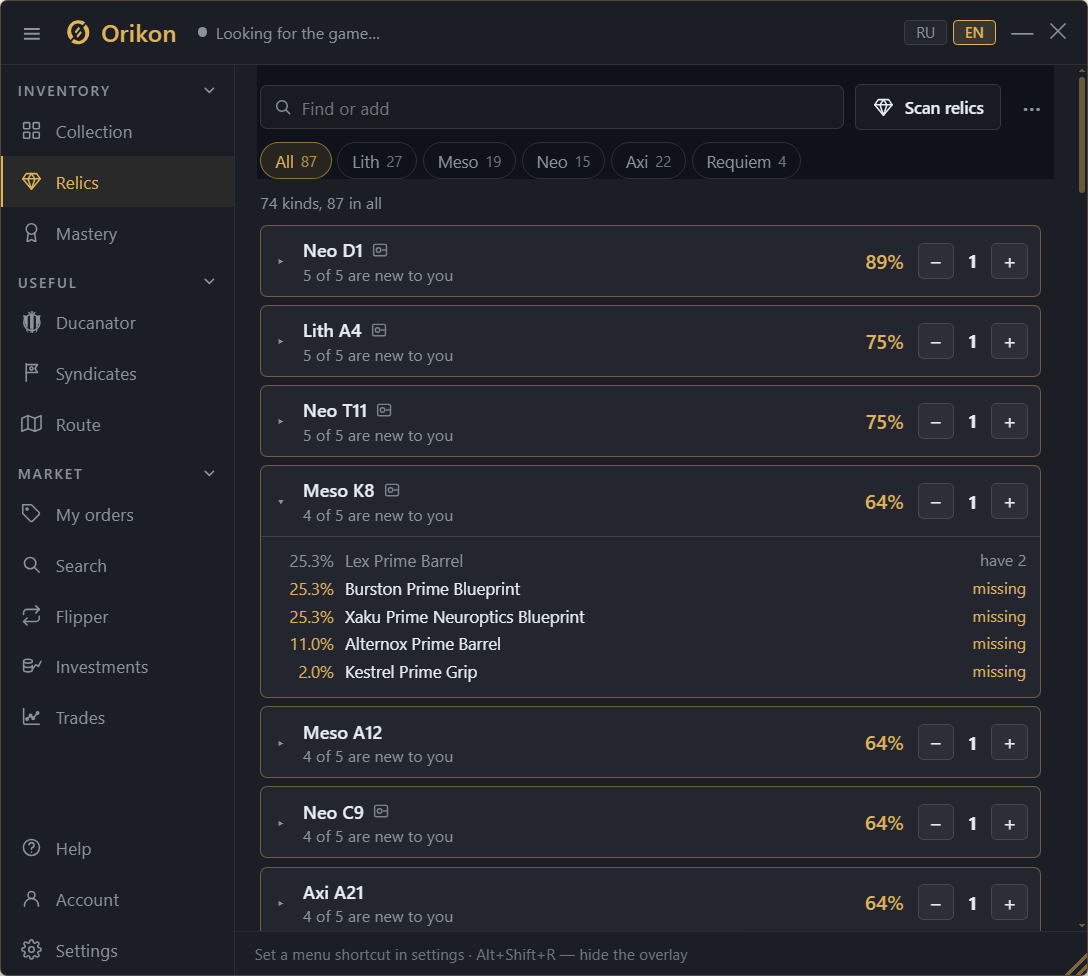Open the hamburger menu
This screenshot has width=1088, height=976.
(32, 33)
